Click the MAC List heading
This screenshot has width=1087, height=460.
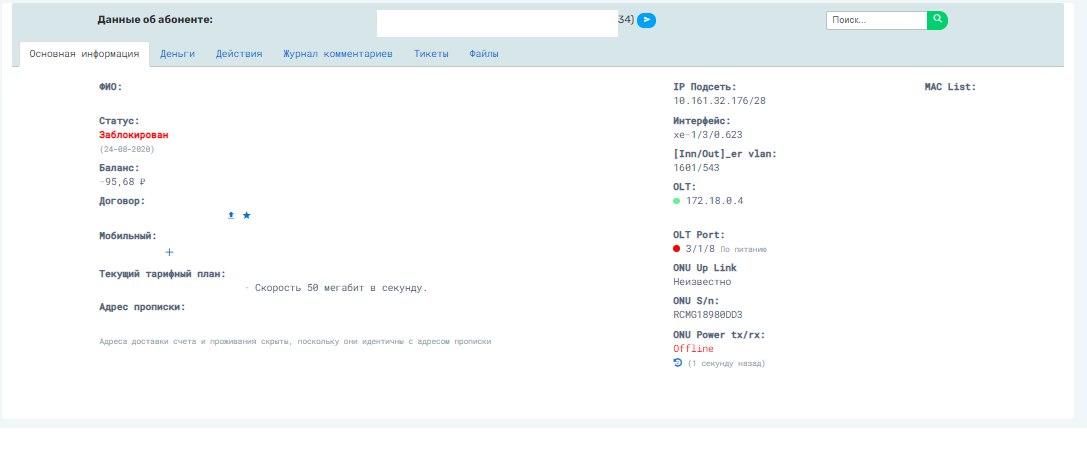click(x=950, y=87)
